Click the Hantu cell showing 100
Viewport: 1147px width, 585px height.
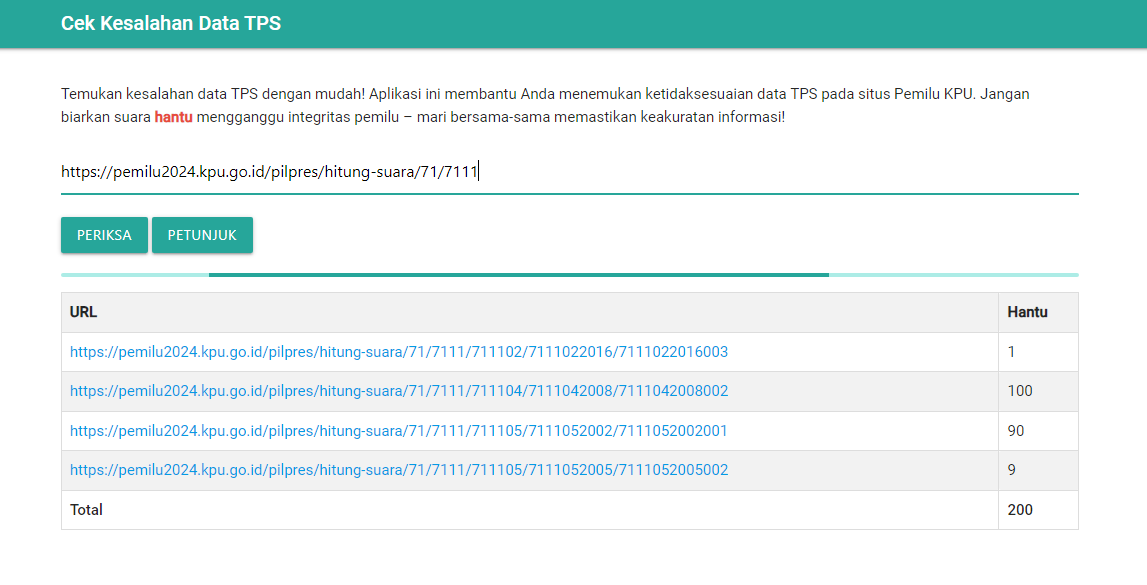pyautogui.click(x=1018, y=391)
